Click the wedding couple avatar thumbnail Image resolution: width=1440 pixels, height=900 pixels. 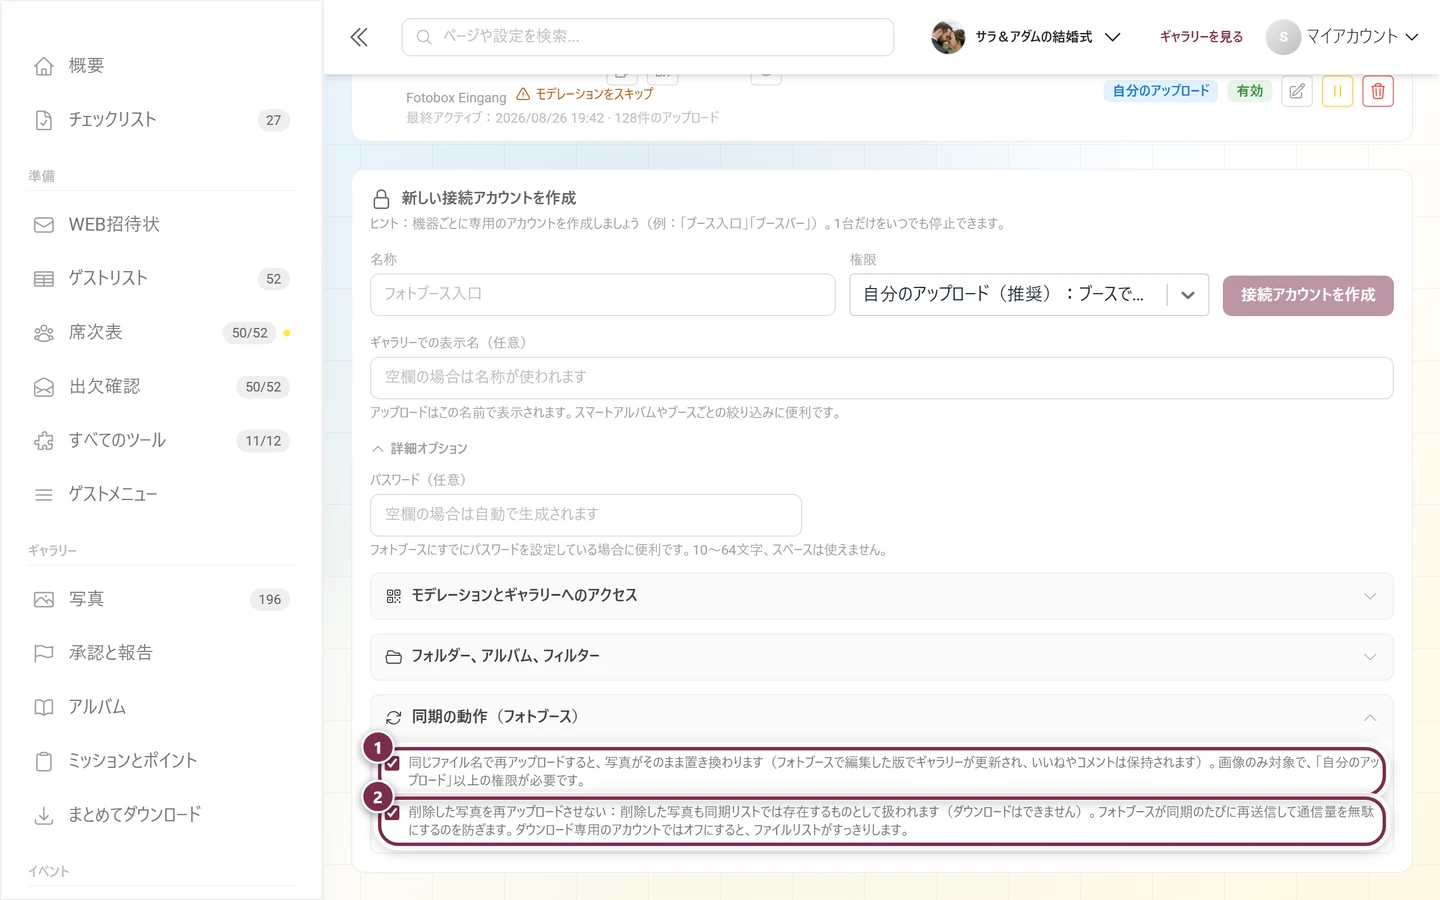[x=948, y=37]
